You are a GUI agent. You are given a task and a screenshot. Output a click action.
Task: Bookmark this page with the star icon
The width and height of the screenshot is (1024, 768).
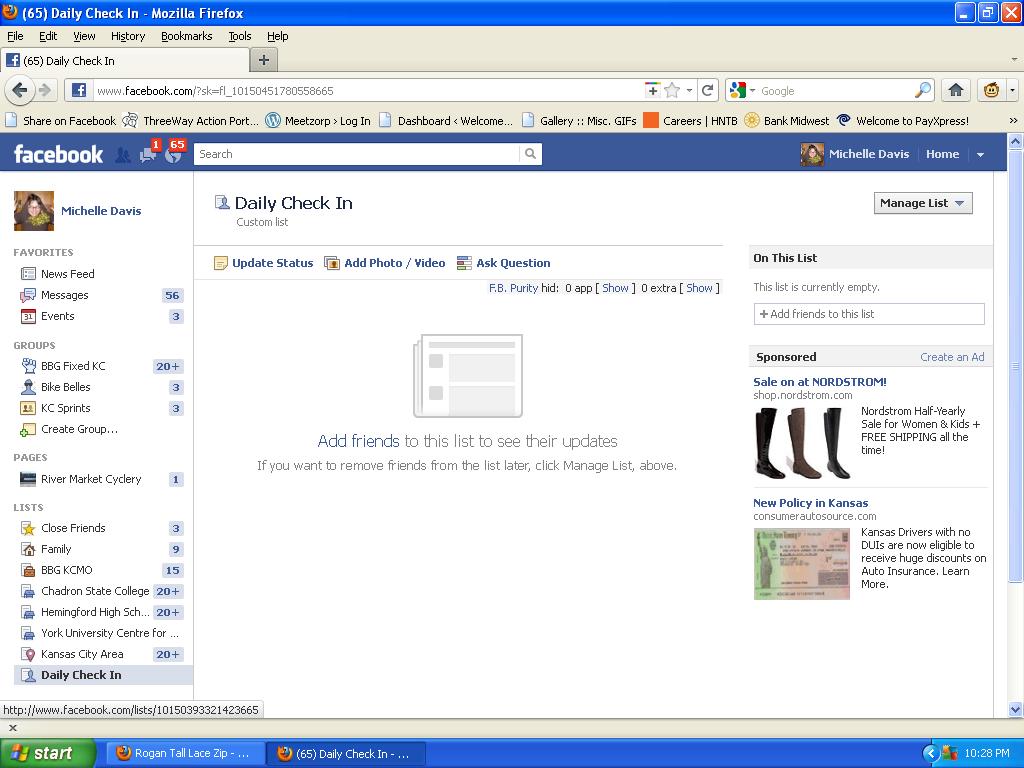click(x=671, y=91)
